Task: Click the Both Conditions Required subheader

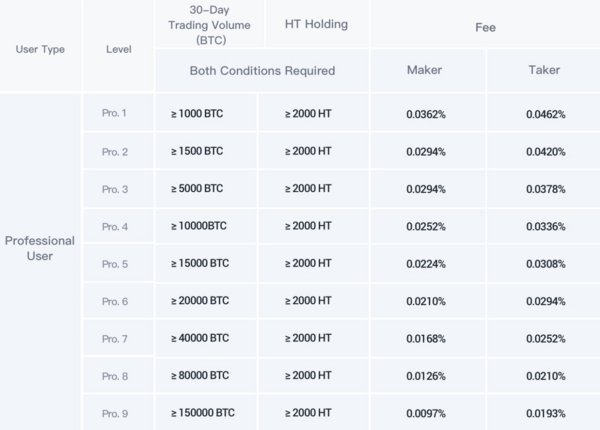Action: 262,71
